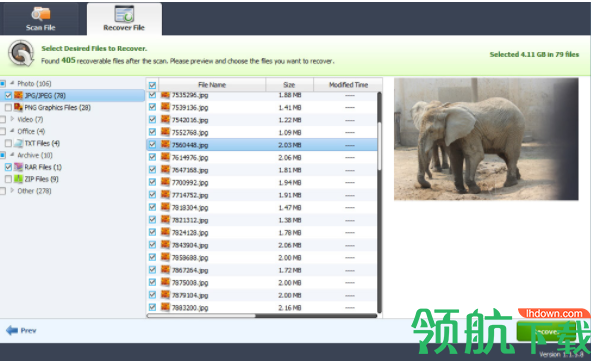This screenshot has width=591, height=361.
Task: Check the PNG Graphics Files (28) checkbox
Action: coord(8,108)
